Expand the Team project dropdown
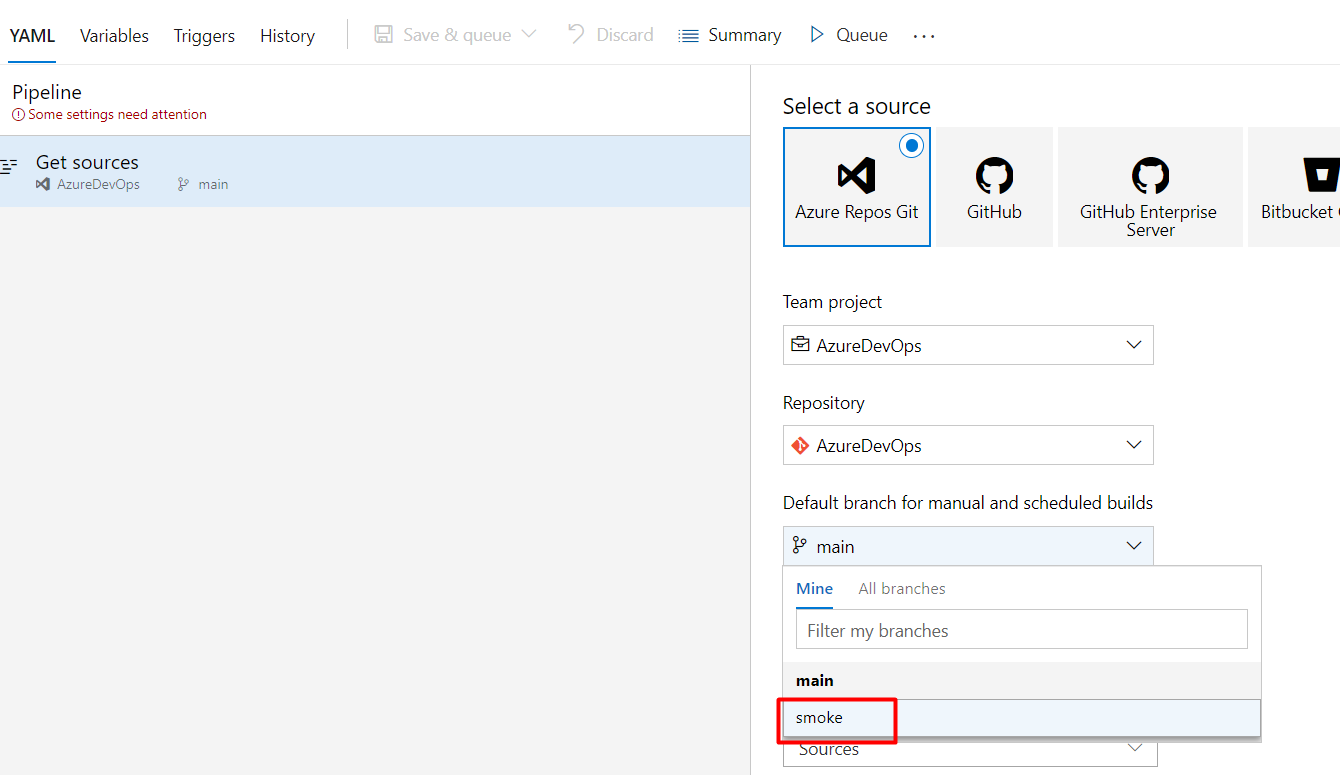This screenshot has width=1340, height=775. [x=968, y=345]
